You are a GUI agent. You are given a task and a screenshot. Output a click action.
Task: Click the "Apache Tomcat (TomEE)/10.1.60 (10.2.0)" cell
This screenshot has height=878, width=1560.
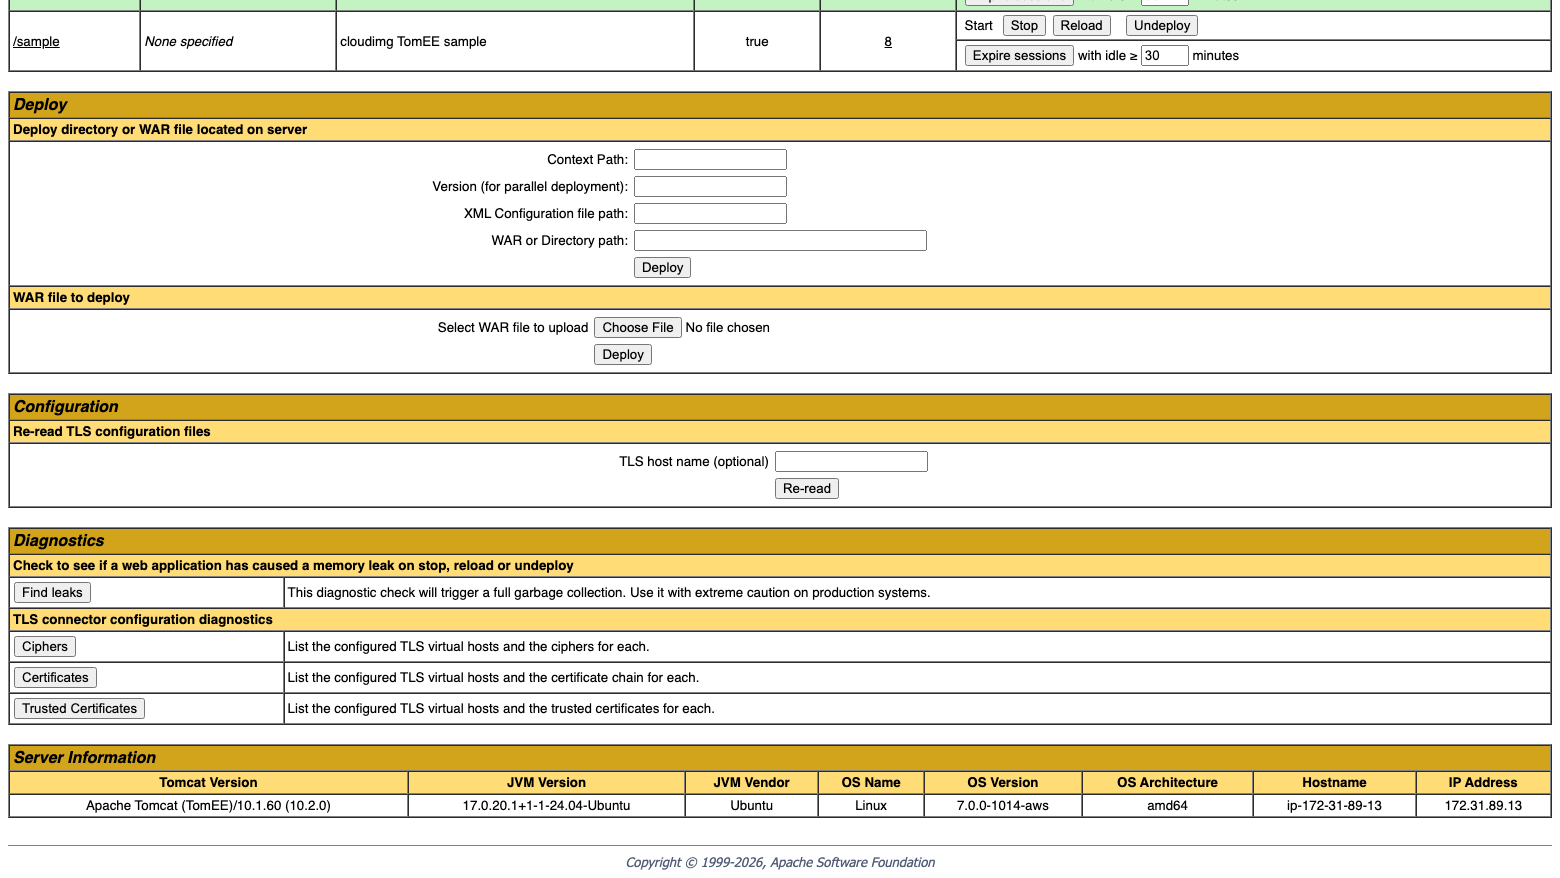click(208, 806)
